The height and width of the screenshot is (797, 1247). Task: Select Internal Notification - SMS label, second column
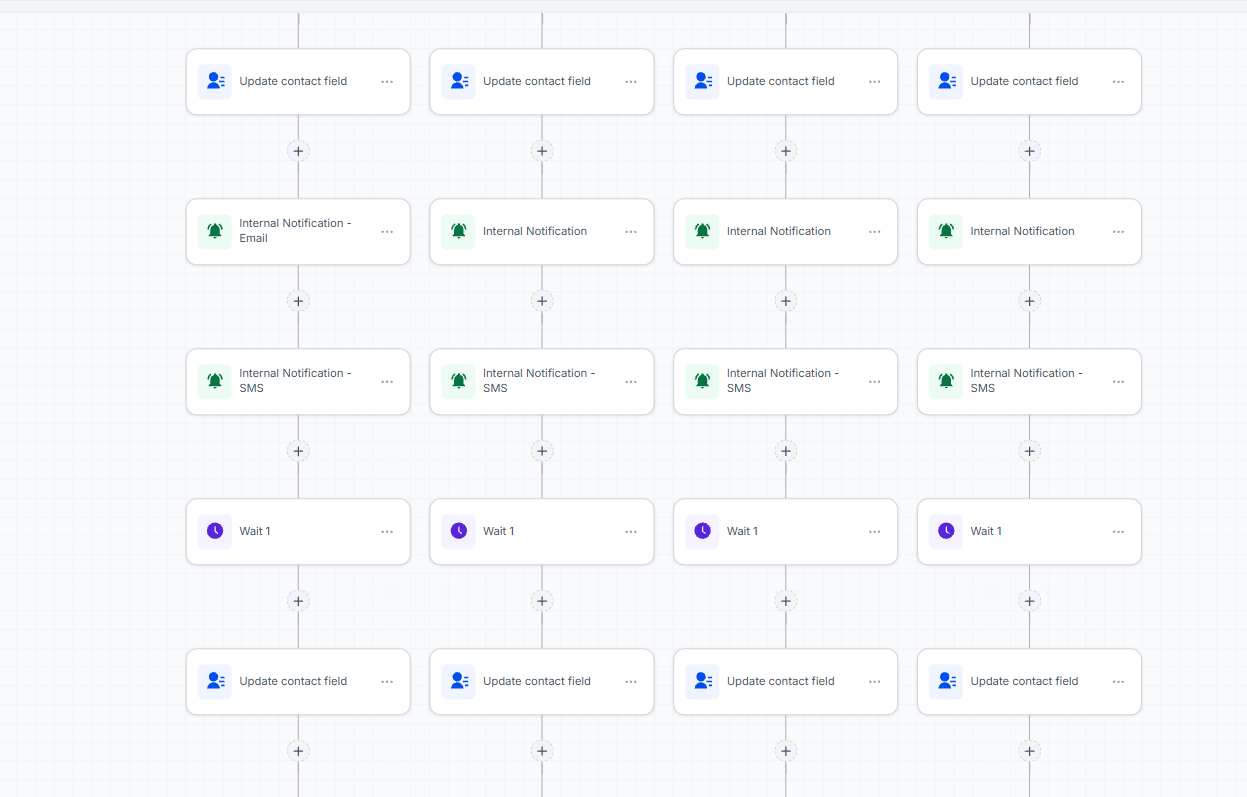coord(539,381)
